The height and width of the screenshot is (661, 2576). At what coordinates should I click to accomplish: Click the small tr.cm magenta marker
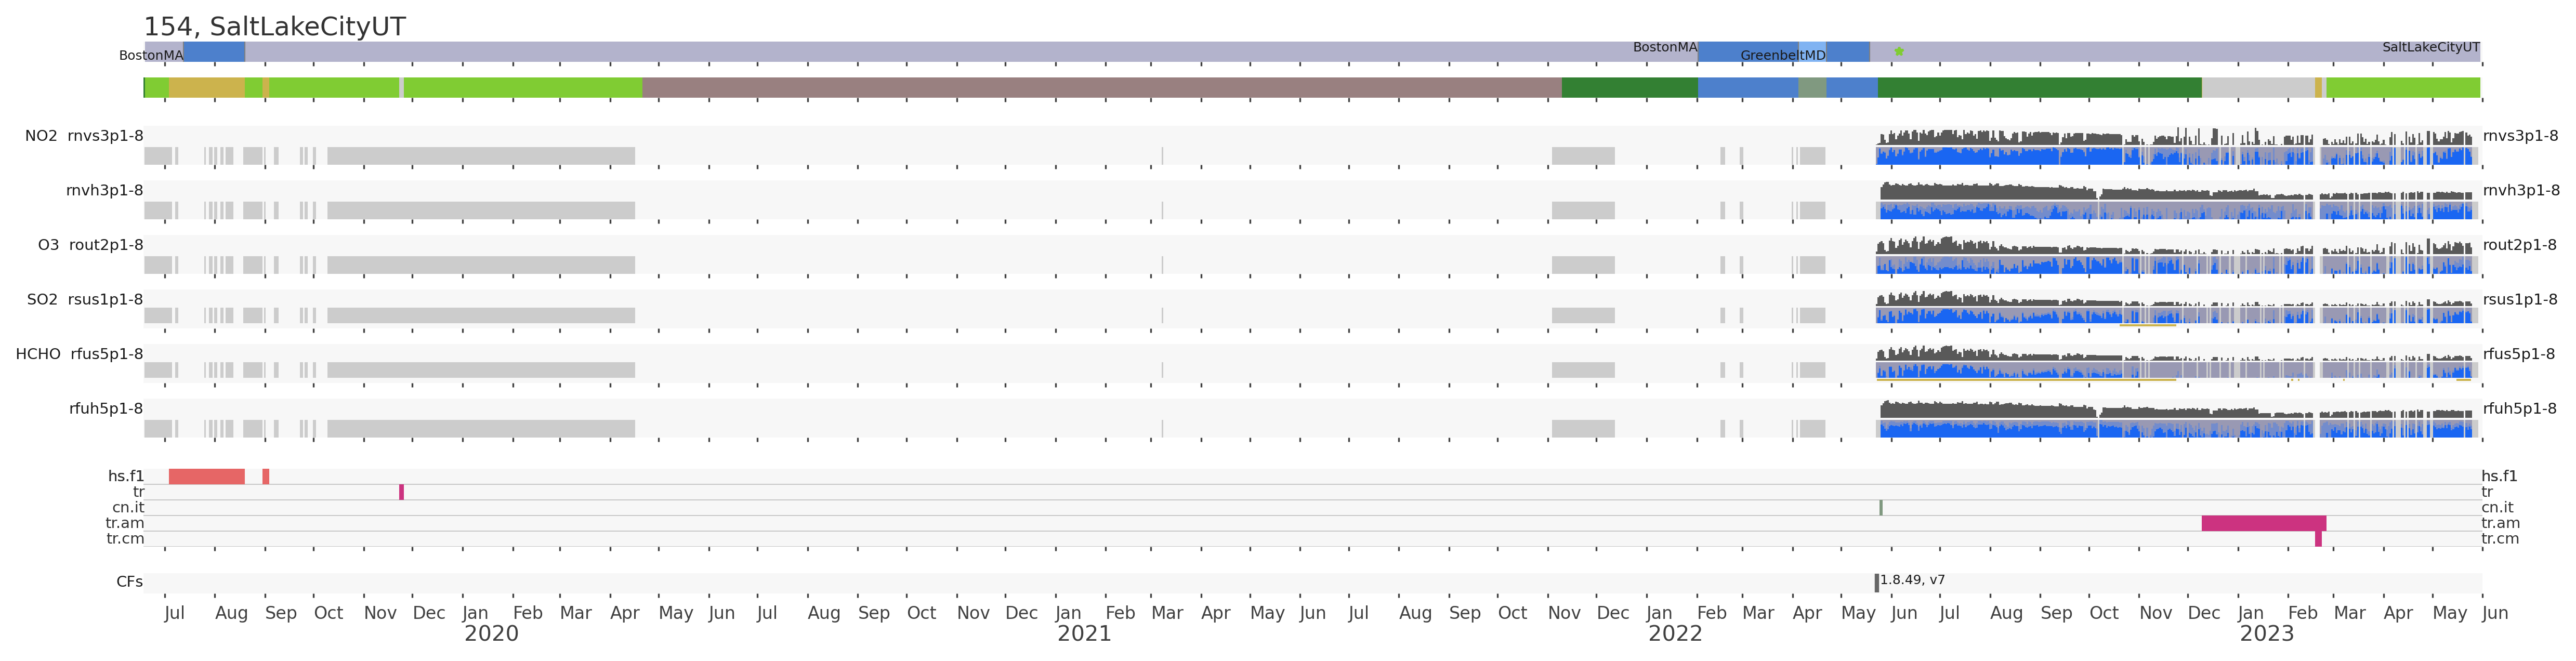2318,539
